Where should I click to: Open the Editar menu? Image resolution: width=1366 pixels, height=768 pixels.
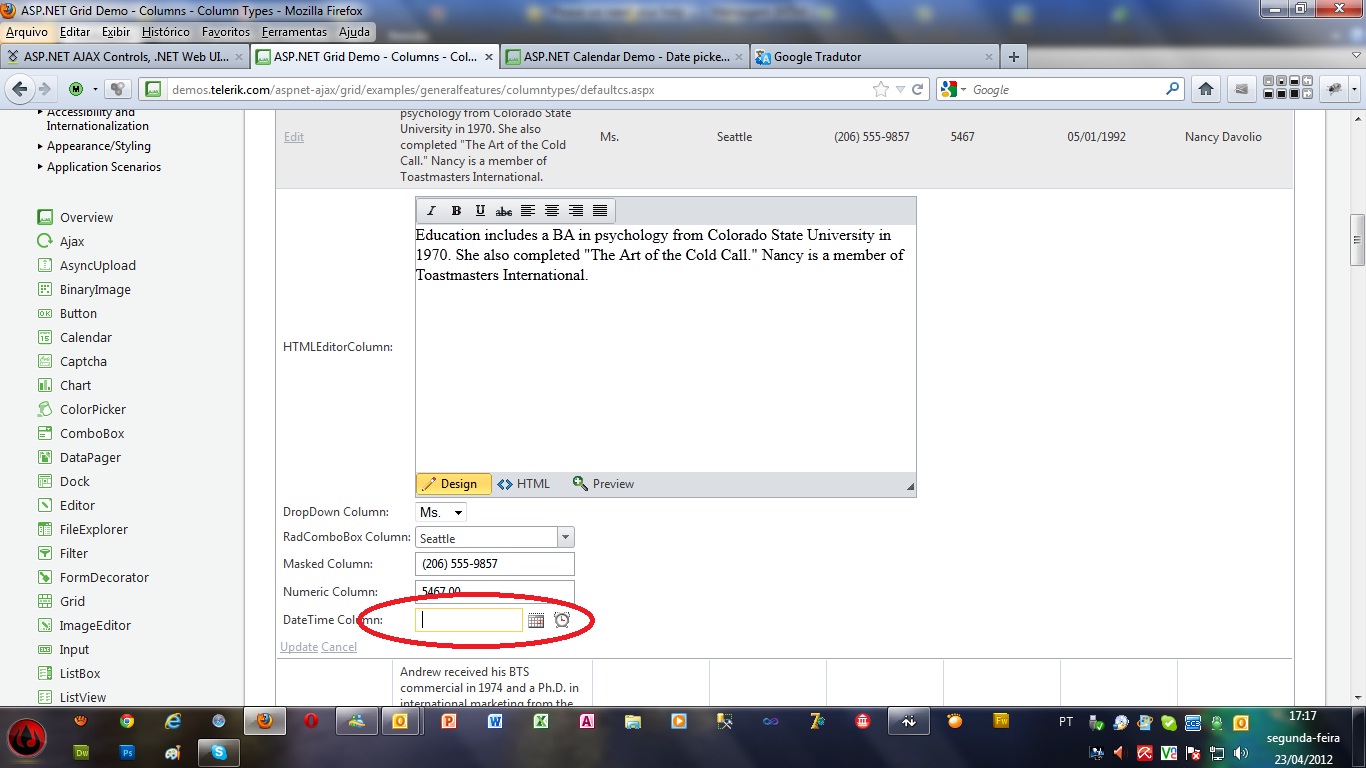(75, 32)
